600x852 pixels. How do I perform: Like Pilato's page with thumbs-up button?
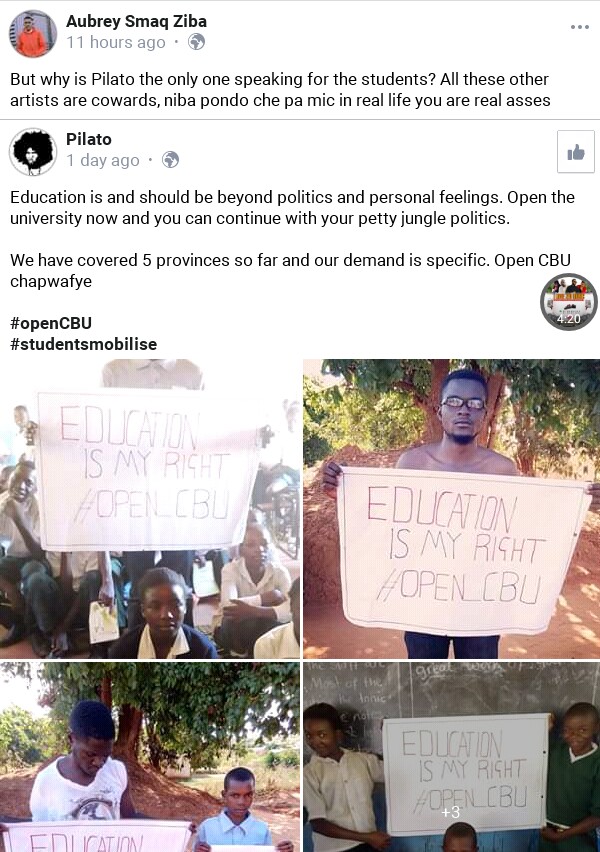576,152
